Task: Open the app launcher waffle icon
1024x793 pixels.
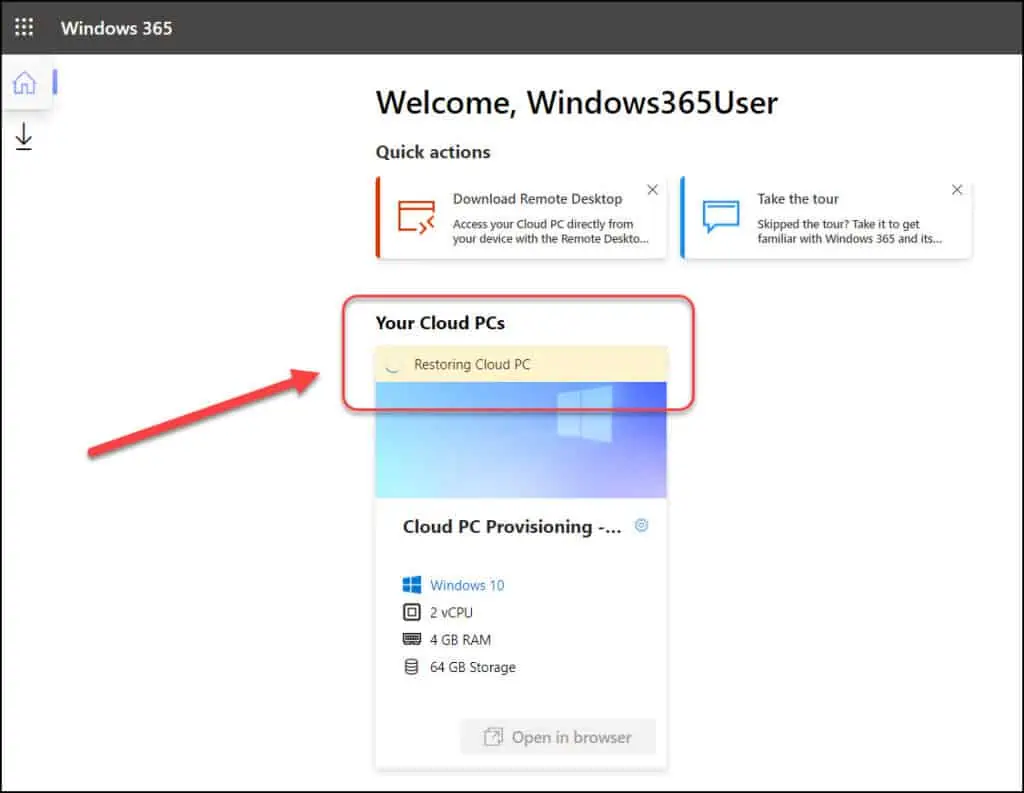Action: pos(24,27)
